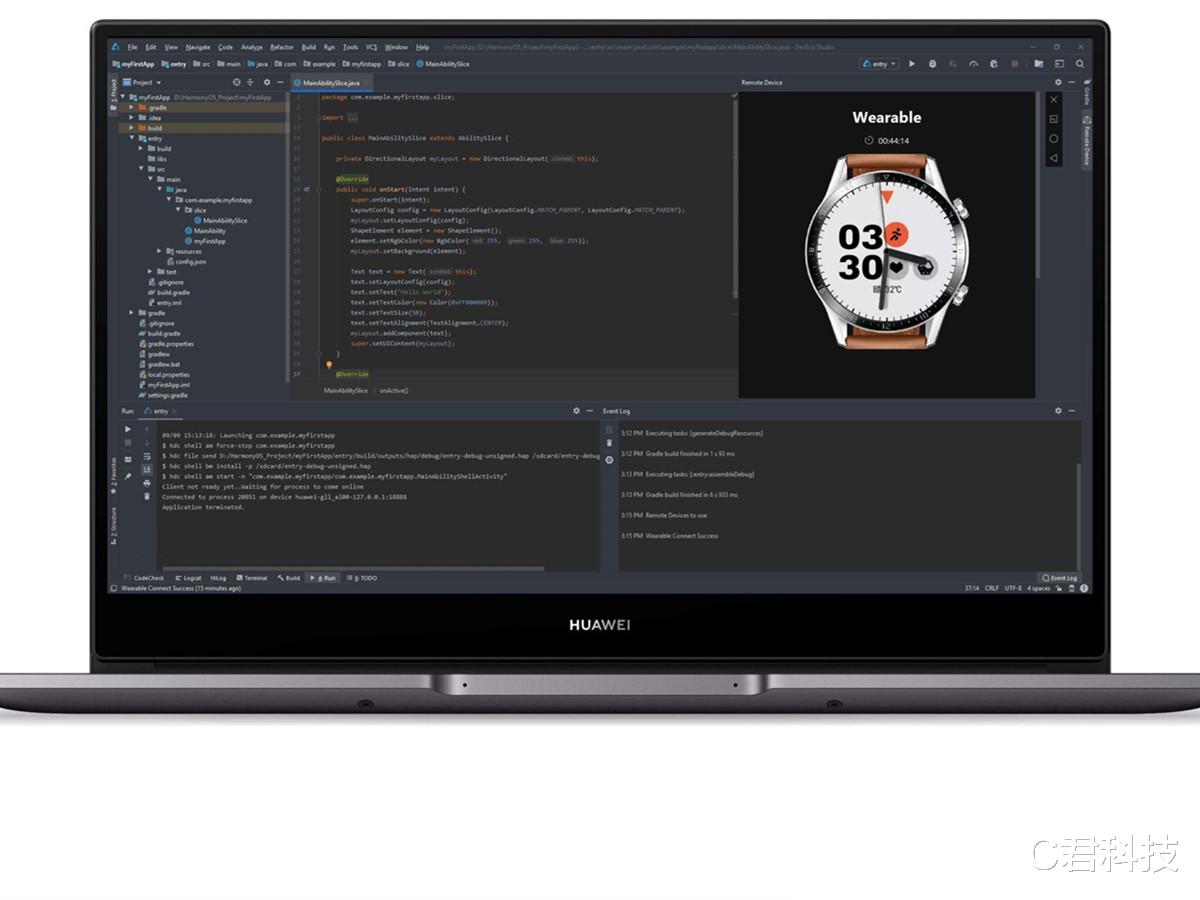Expand the resources folder node

tap(159, 251)
